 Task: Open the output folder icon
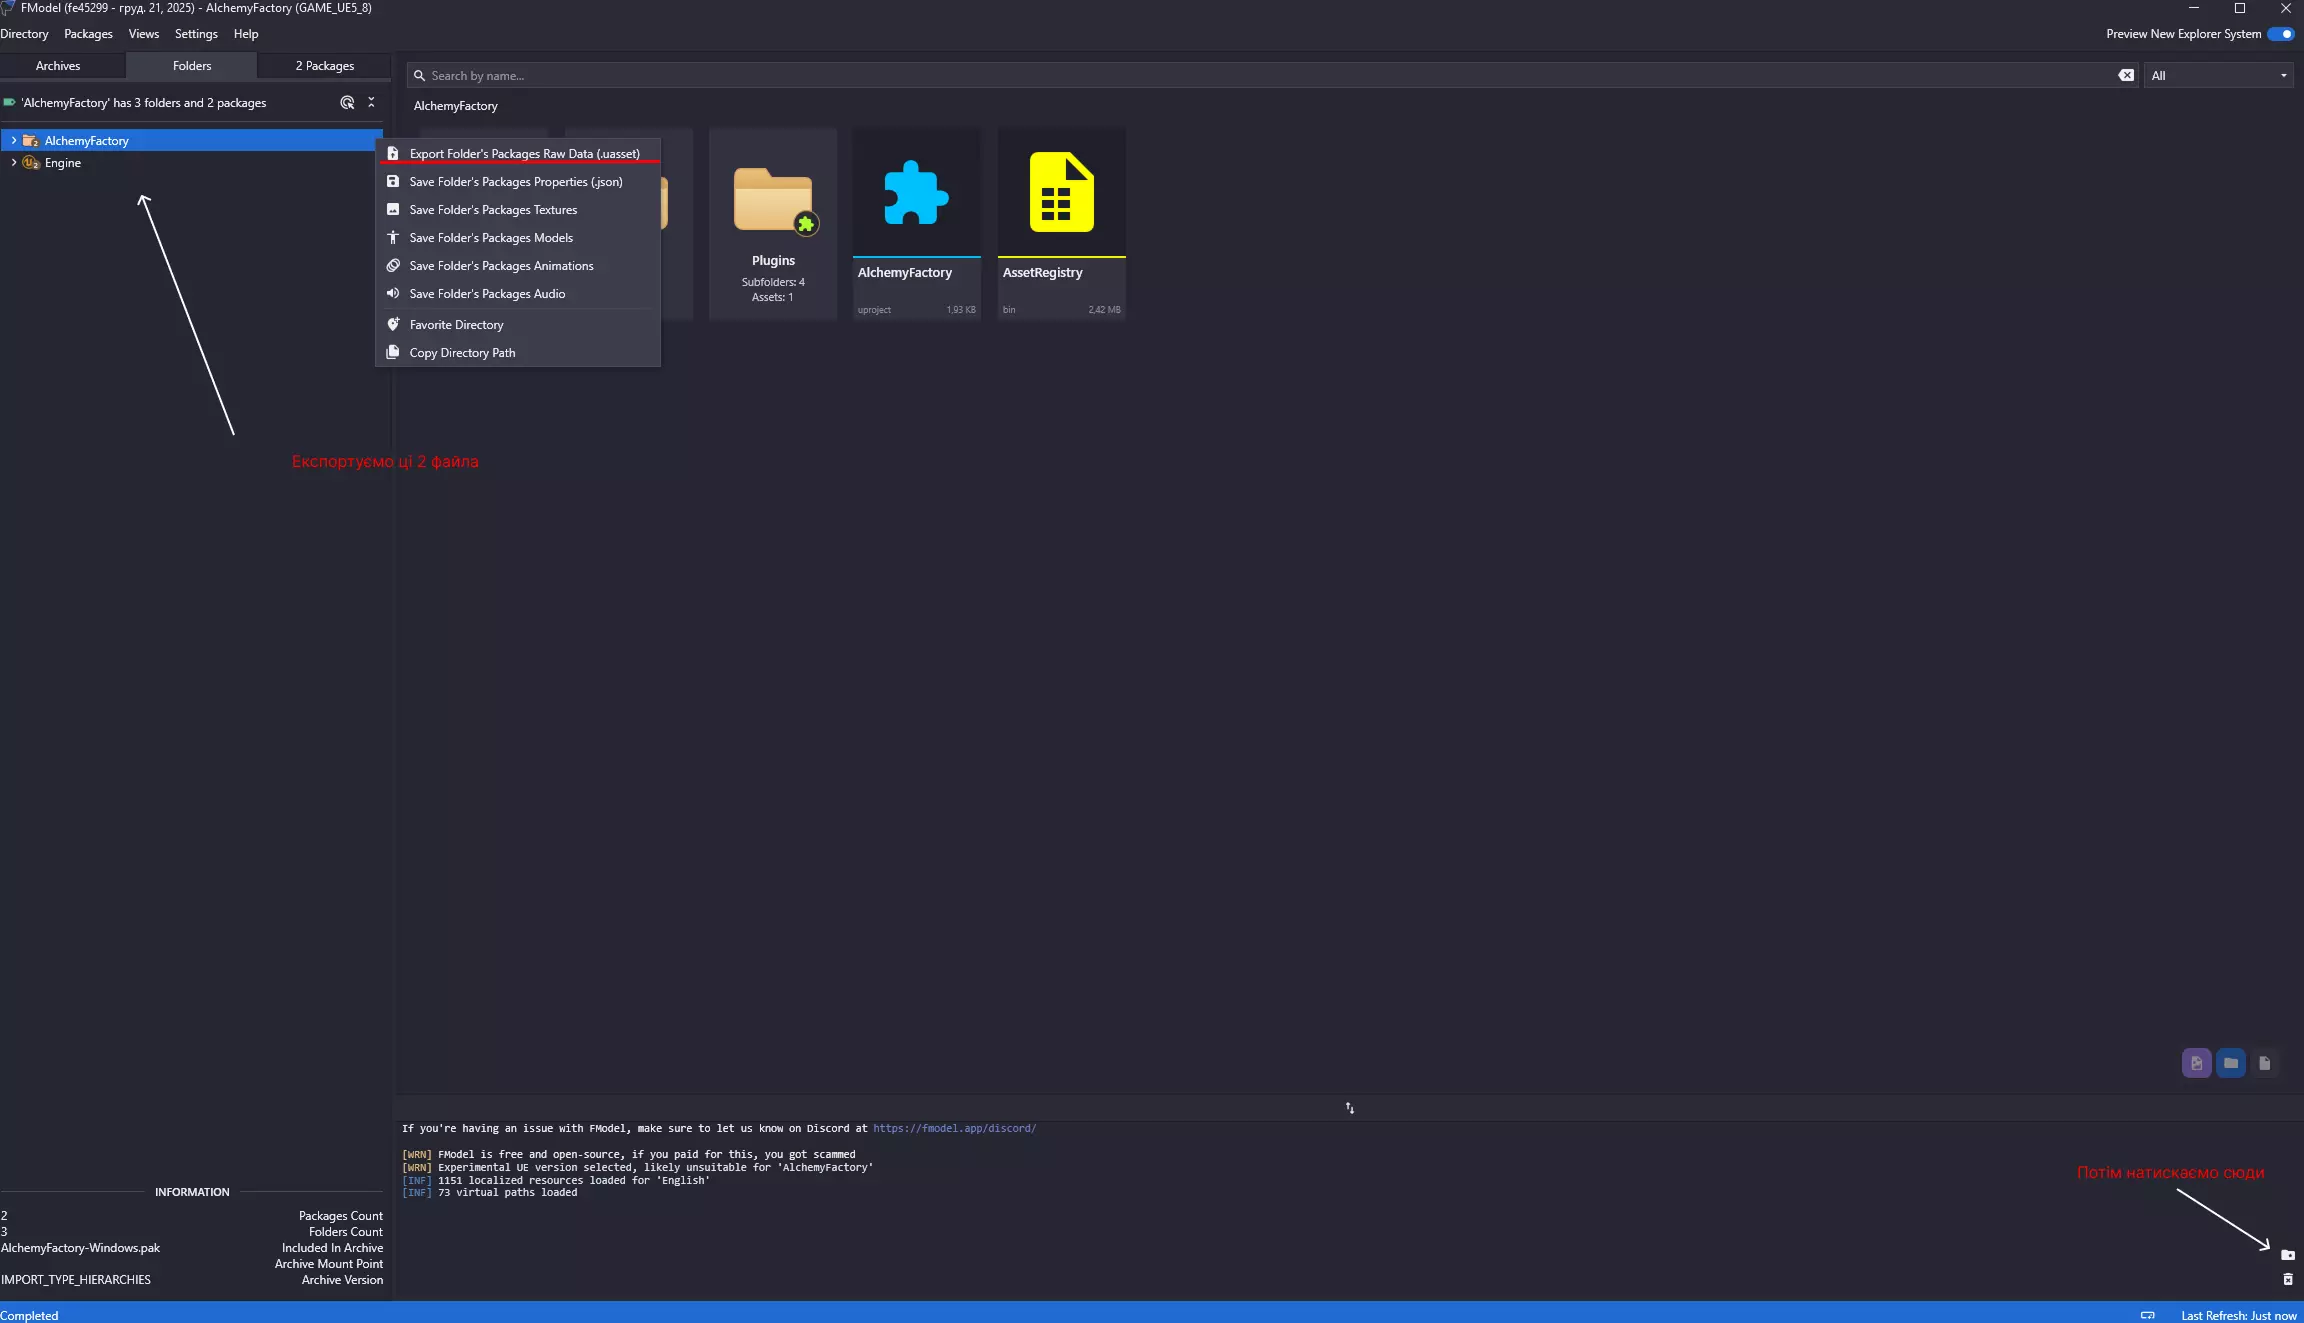click(x=2287, y=1255)
